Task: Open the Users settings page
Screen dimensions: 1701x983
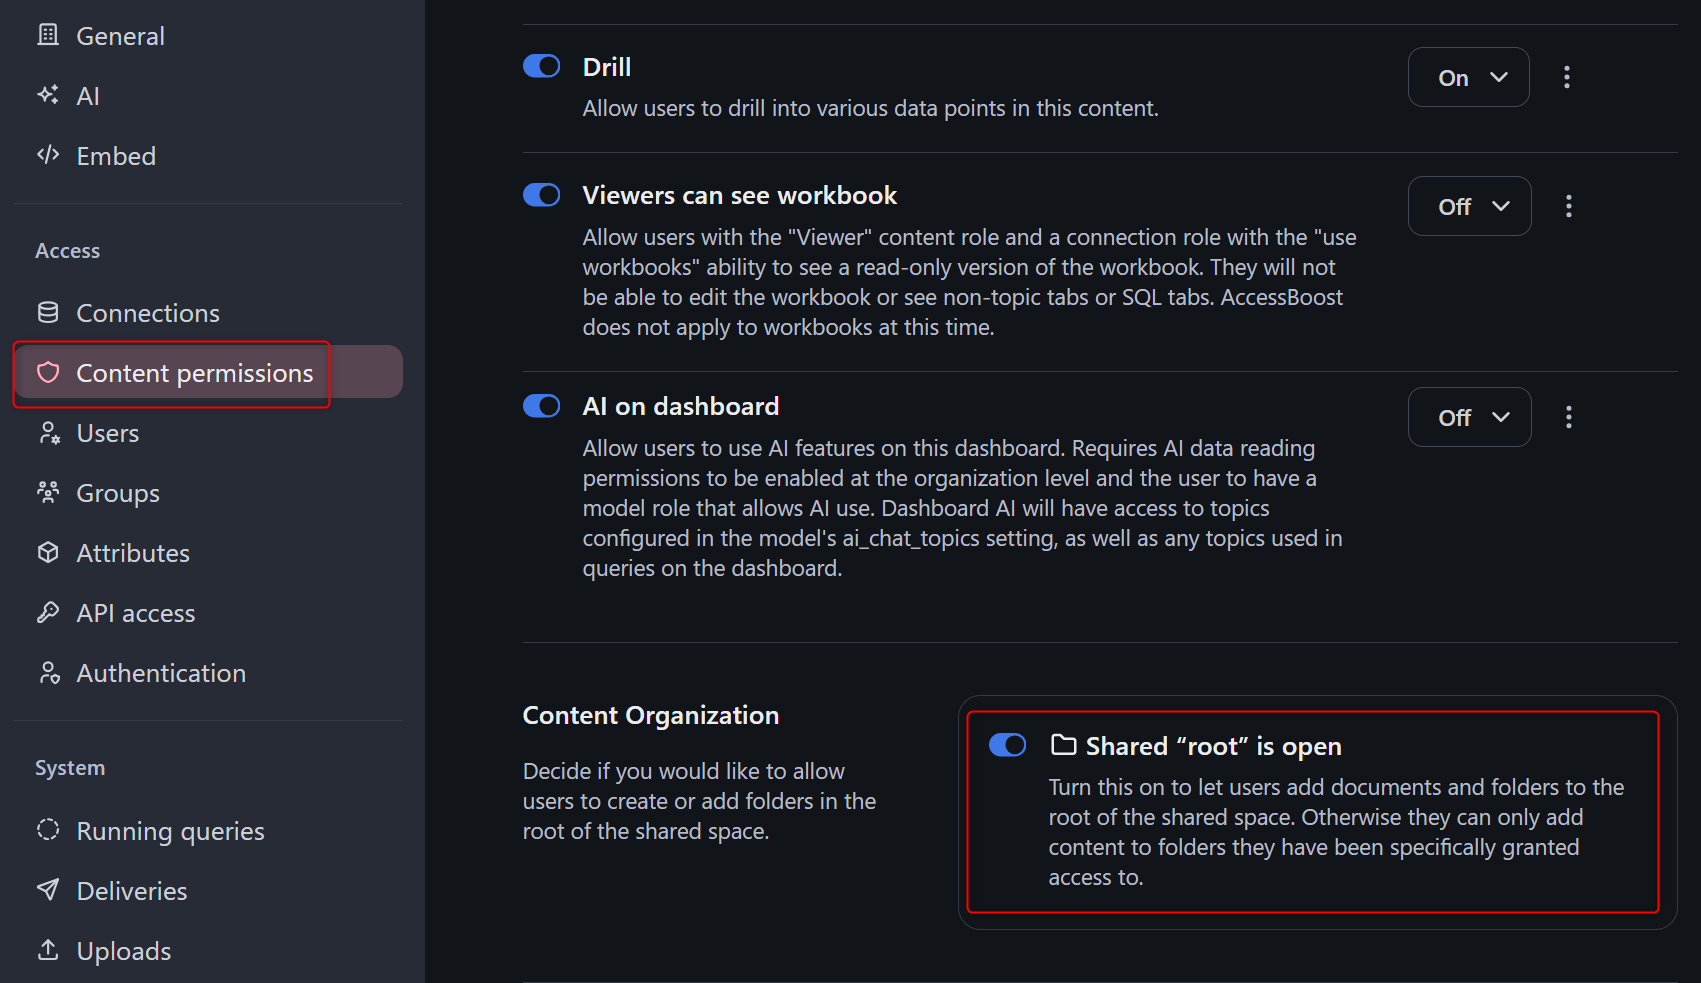Action: 107,433
